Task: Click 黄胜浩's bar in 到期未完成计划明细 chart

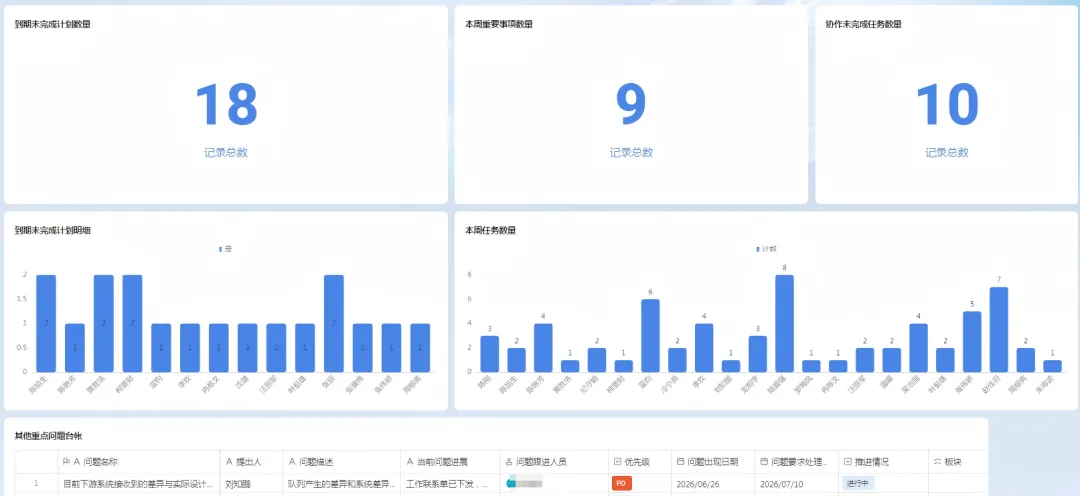Action: (103, 324)
